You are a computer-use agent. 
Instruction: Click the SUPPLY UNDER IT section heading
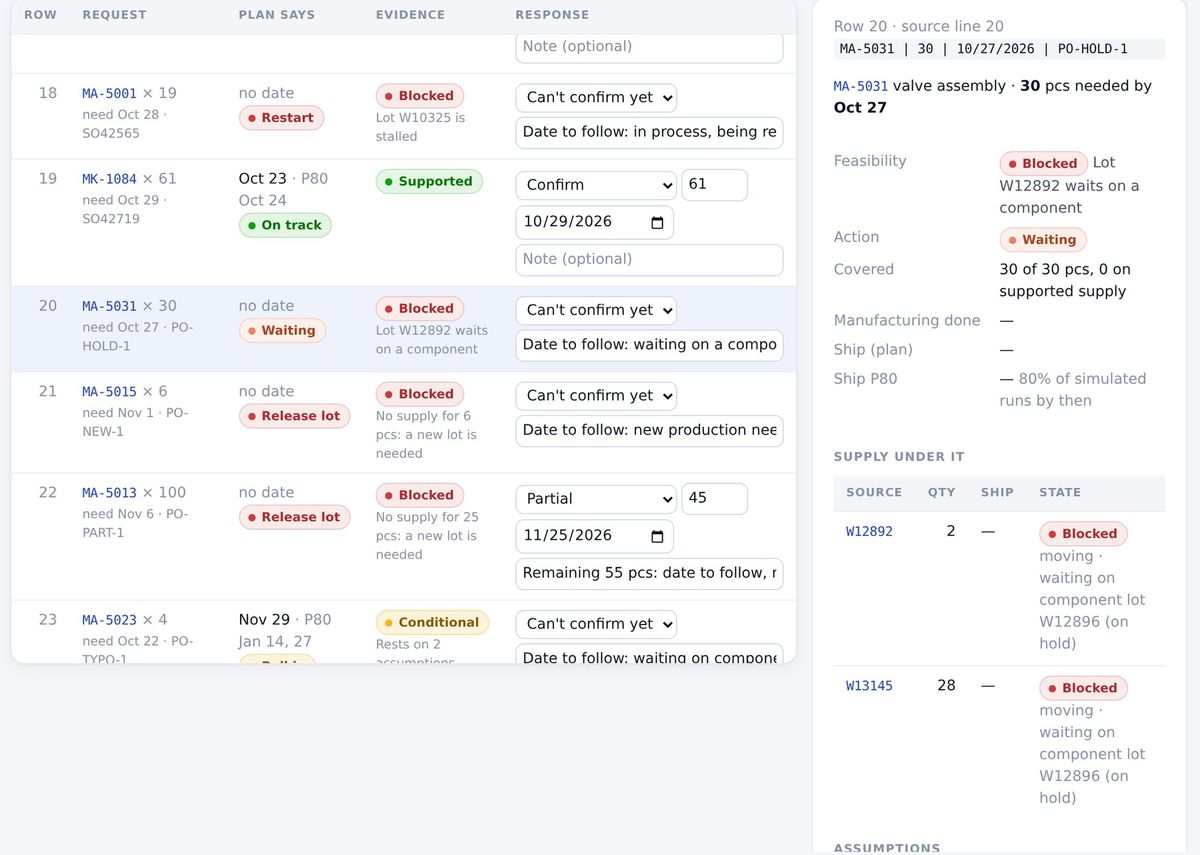899,457
